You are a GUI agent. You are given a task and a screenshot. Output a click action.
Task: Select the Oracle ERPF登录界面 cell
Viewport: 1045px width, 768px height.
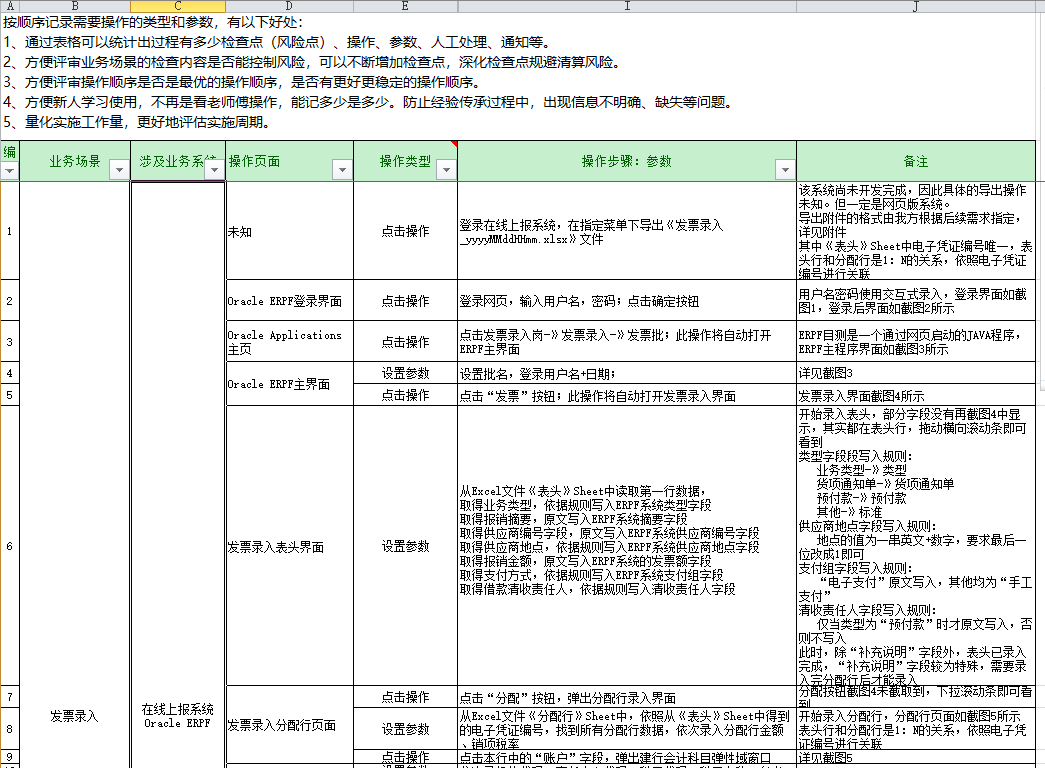[289, 301]
